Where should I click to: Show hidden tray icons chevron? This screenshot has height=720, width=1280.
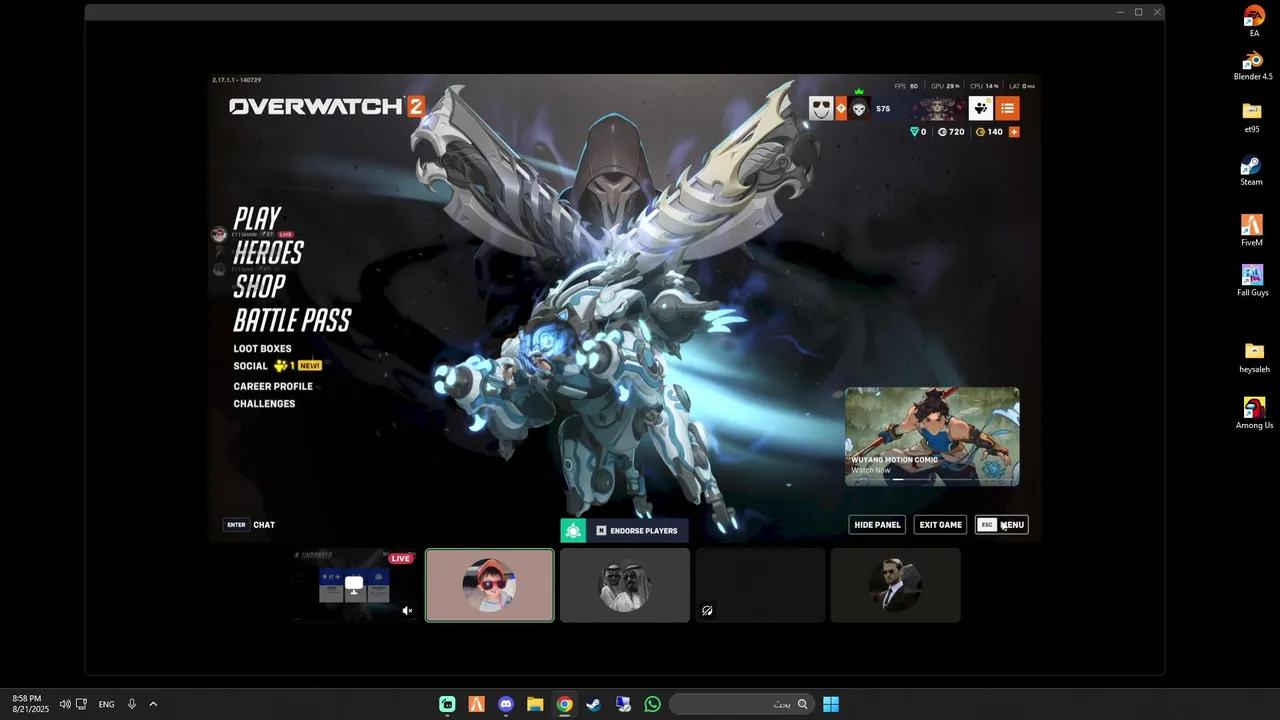tap(153, 704)
